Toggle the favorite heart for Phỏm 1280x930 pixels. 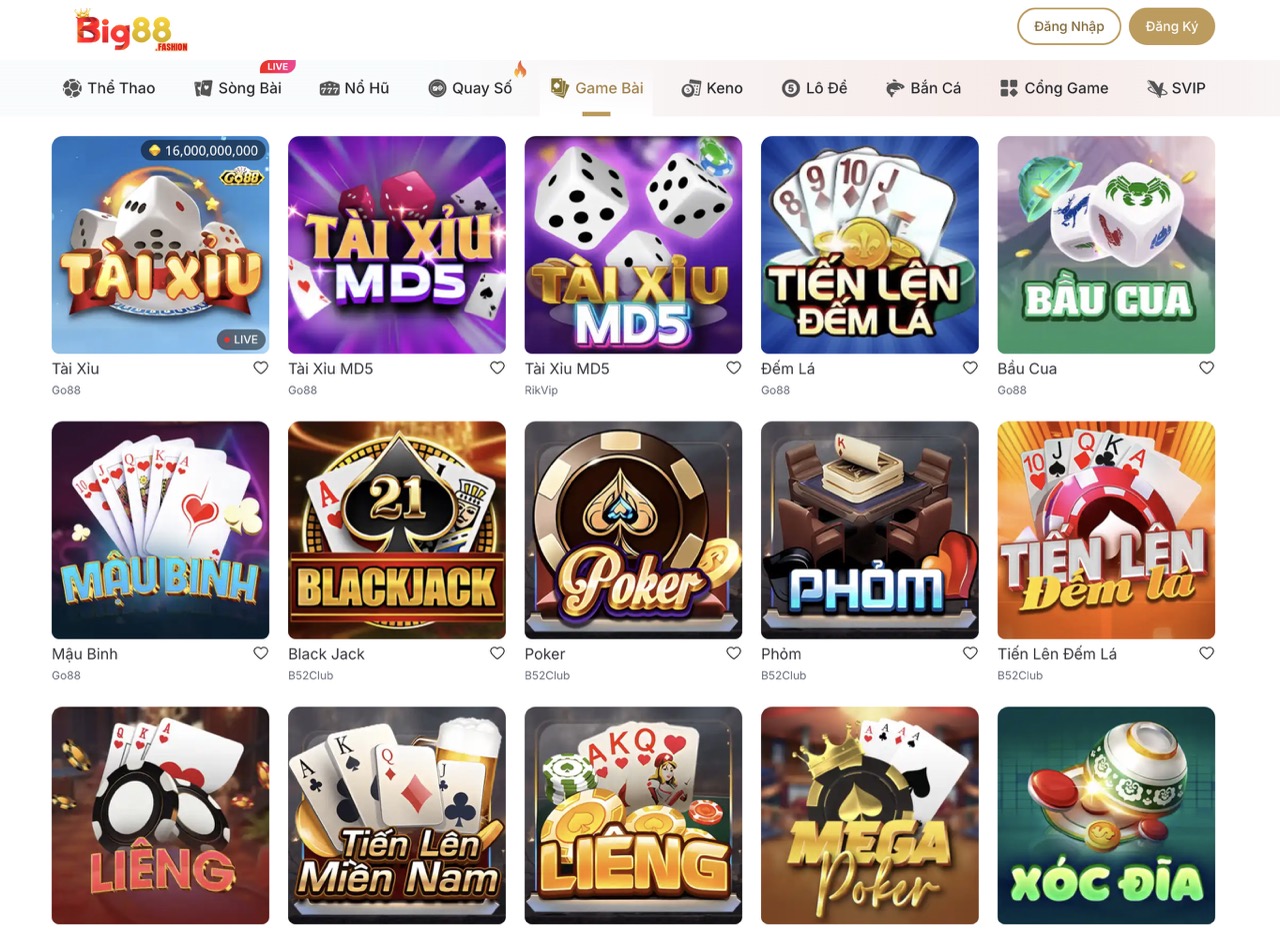click(970, 653)
